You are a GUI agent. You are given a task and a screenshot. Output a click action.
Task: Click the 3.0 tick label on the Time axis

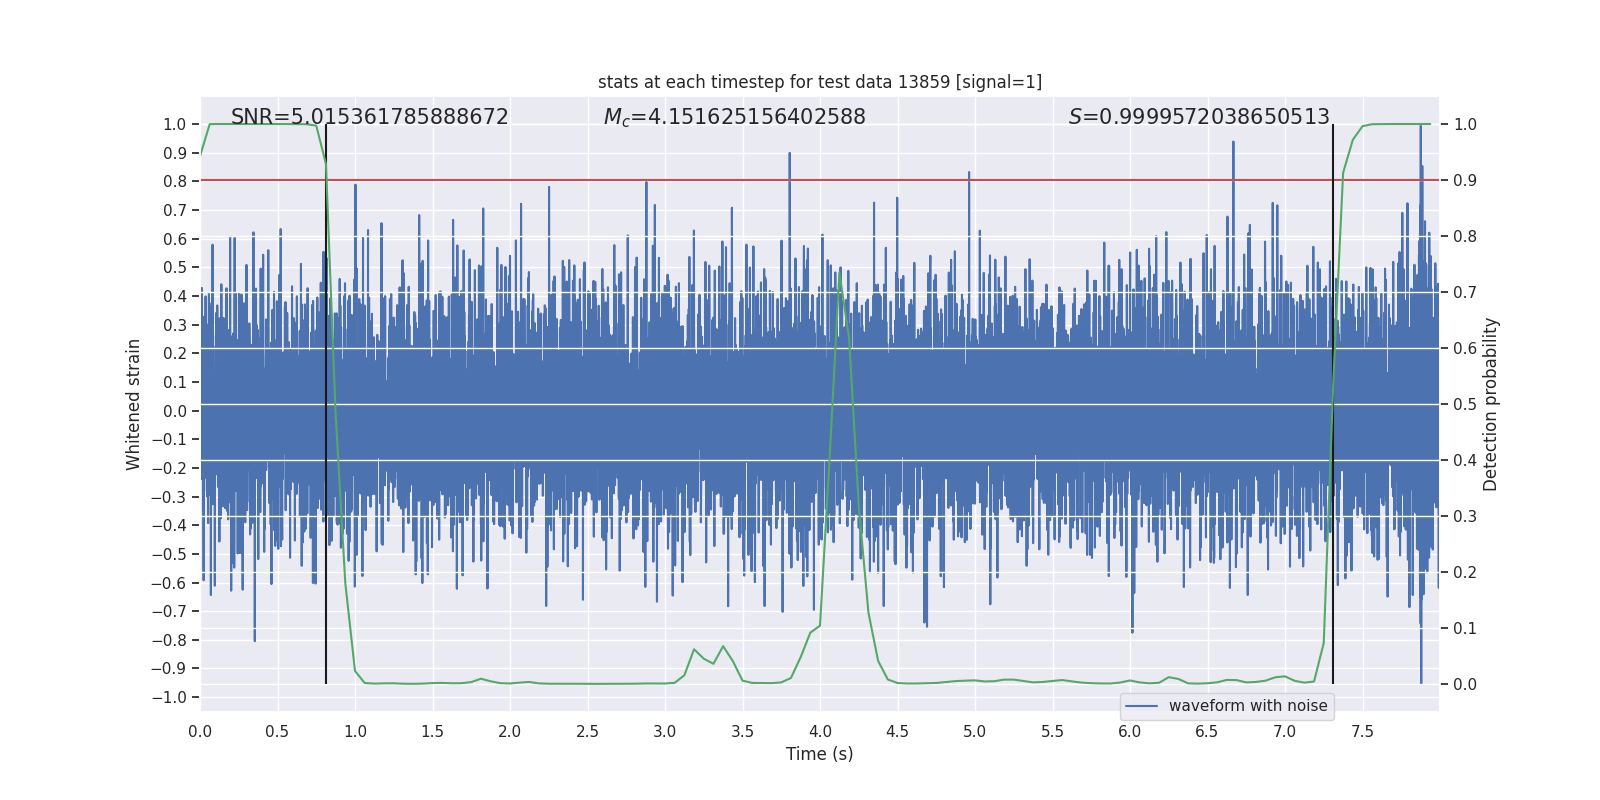click(665, 732)
